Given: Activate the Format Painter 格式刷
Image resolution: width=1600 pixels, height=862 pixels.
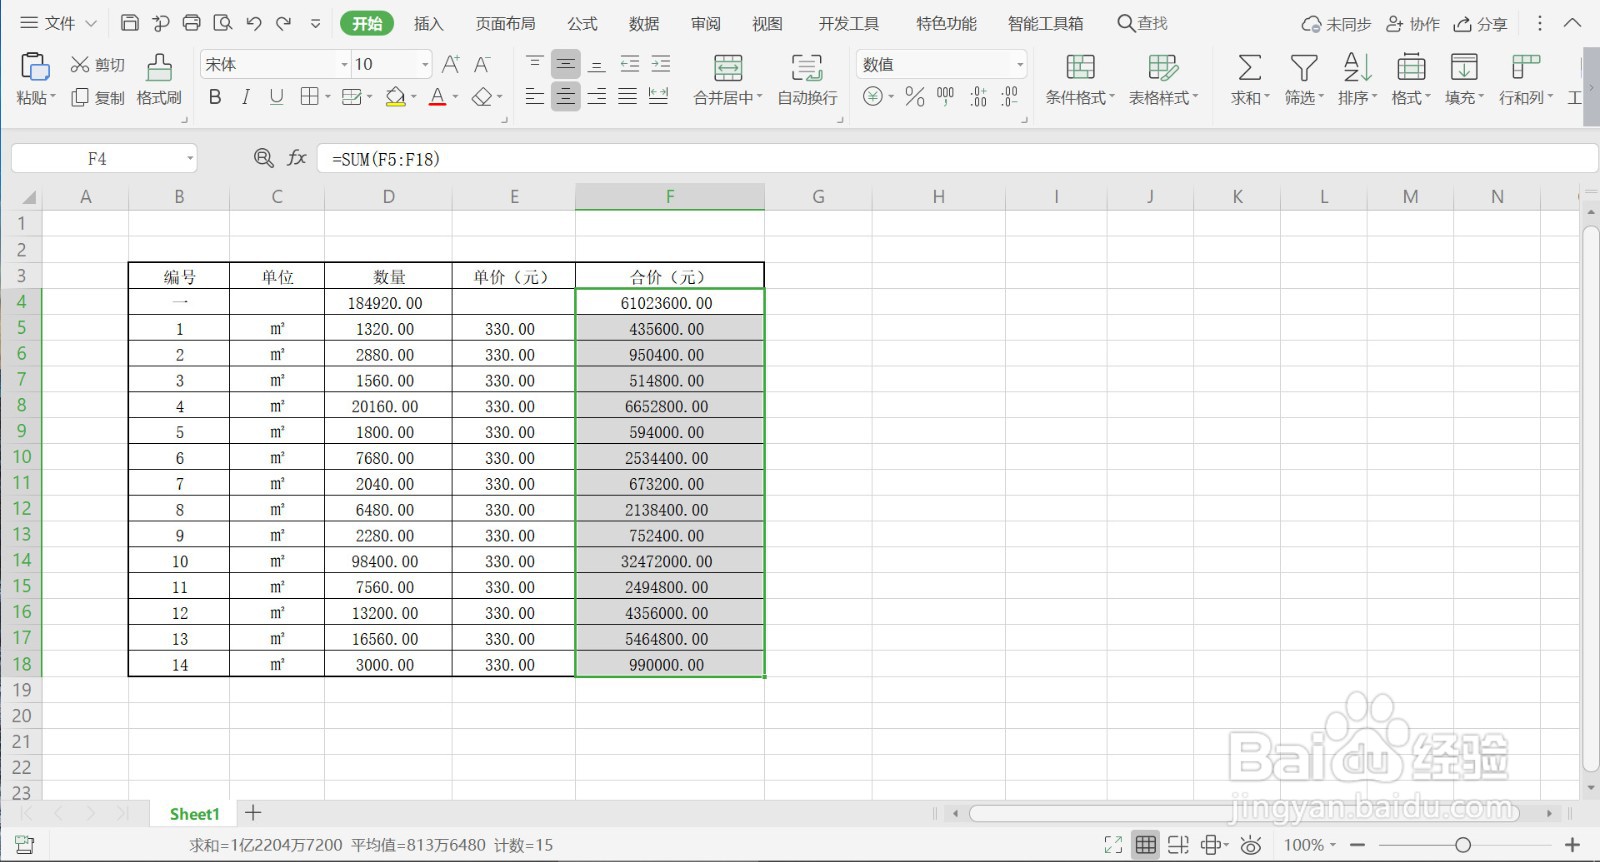Looking at the screenshot, I should tap(159, 80).
